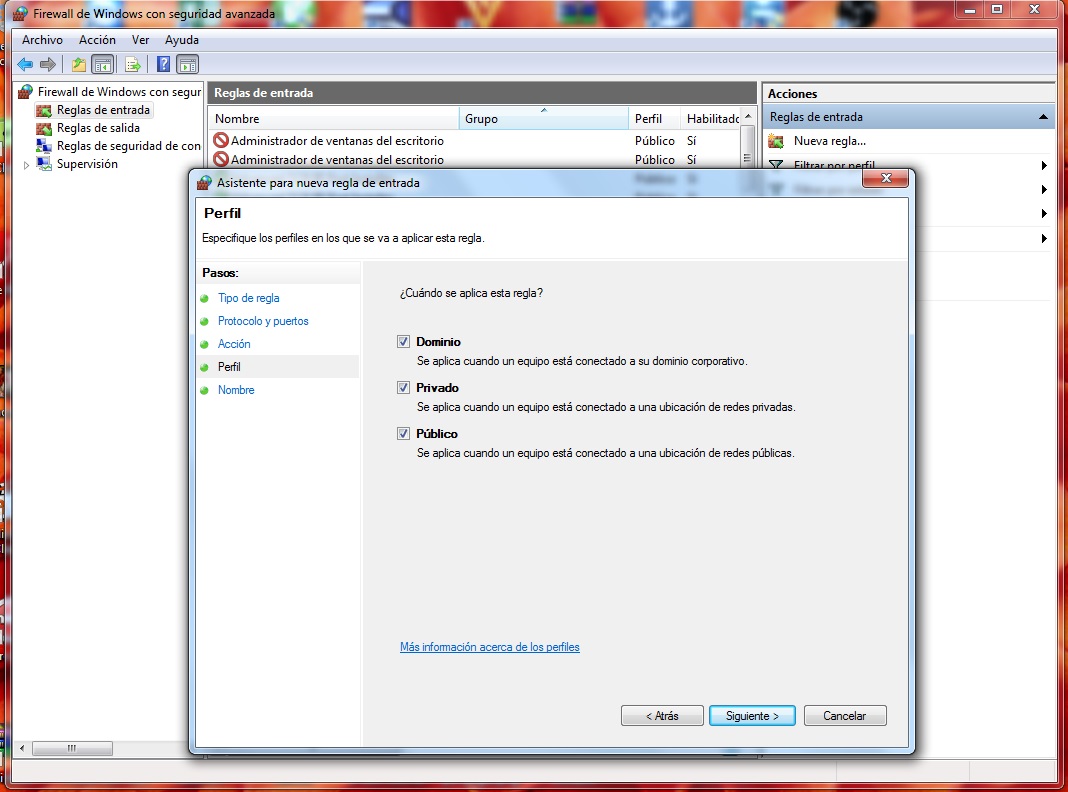Open help via blue question mark icon
The image size is (1068, 792).
[x=163, y=64]
